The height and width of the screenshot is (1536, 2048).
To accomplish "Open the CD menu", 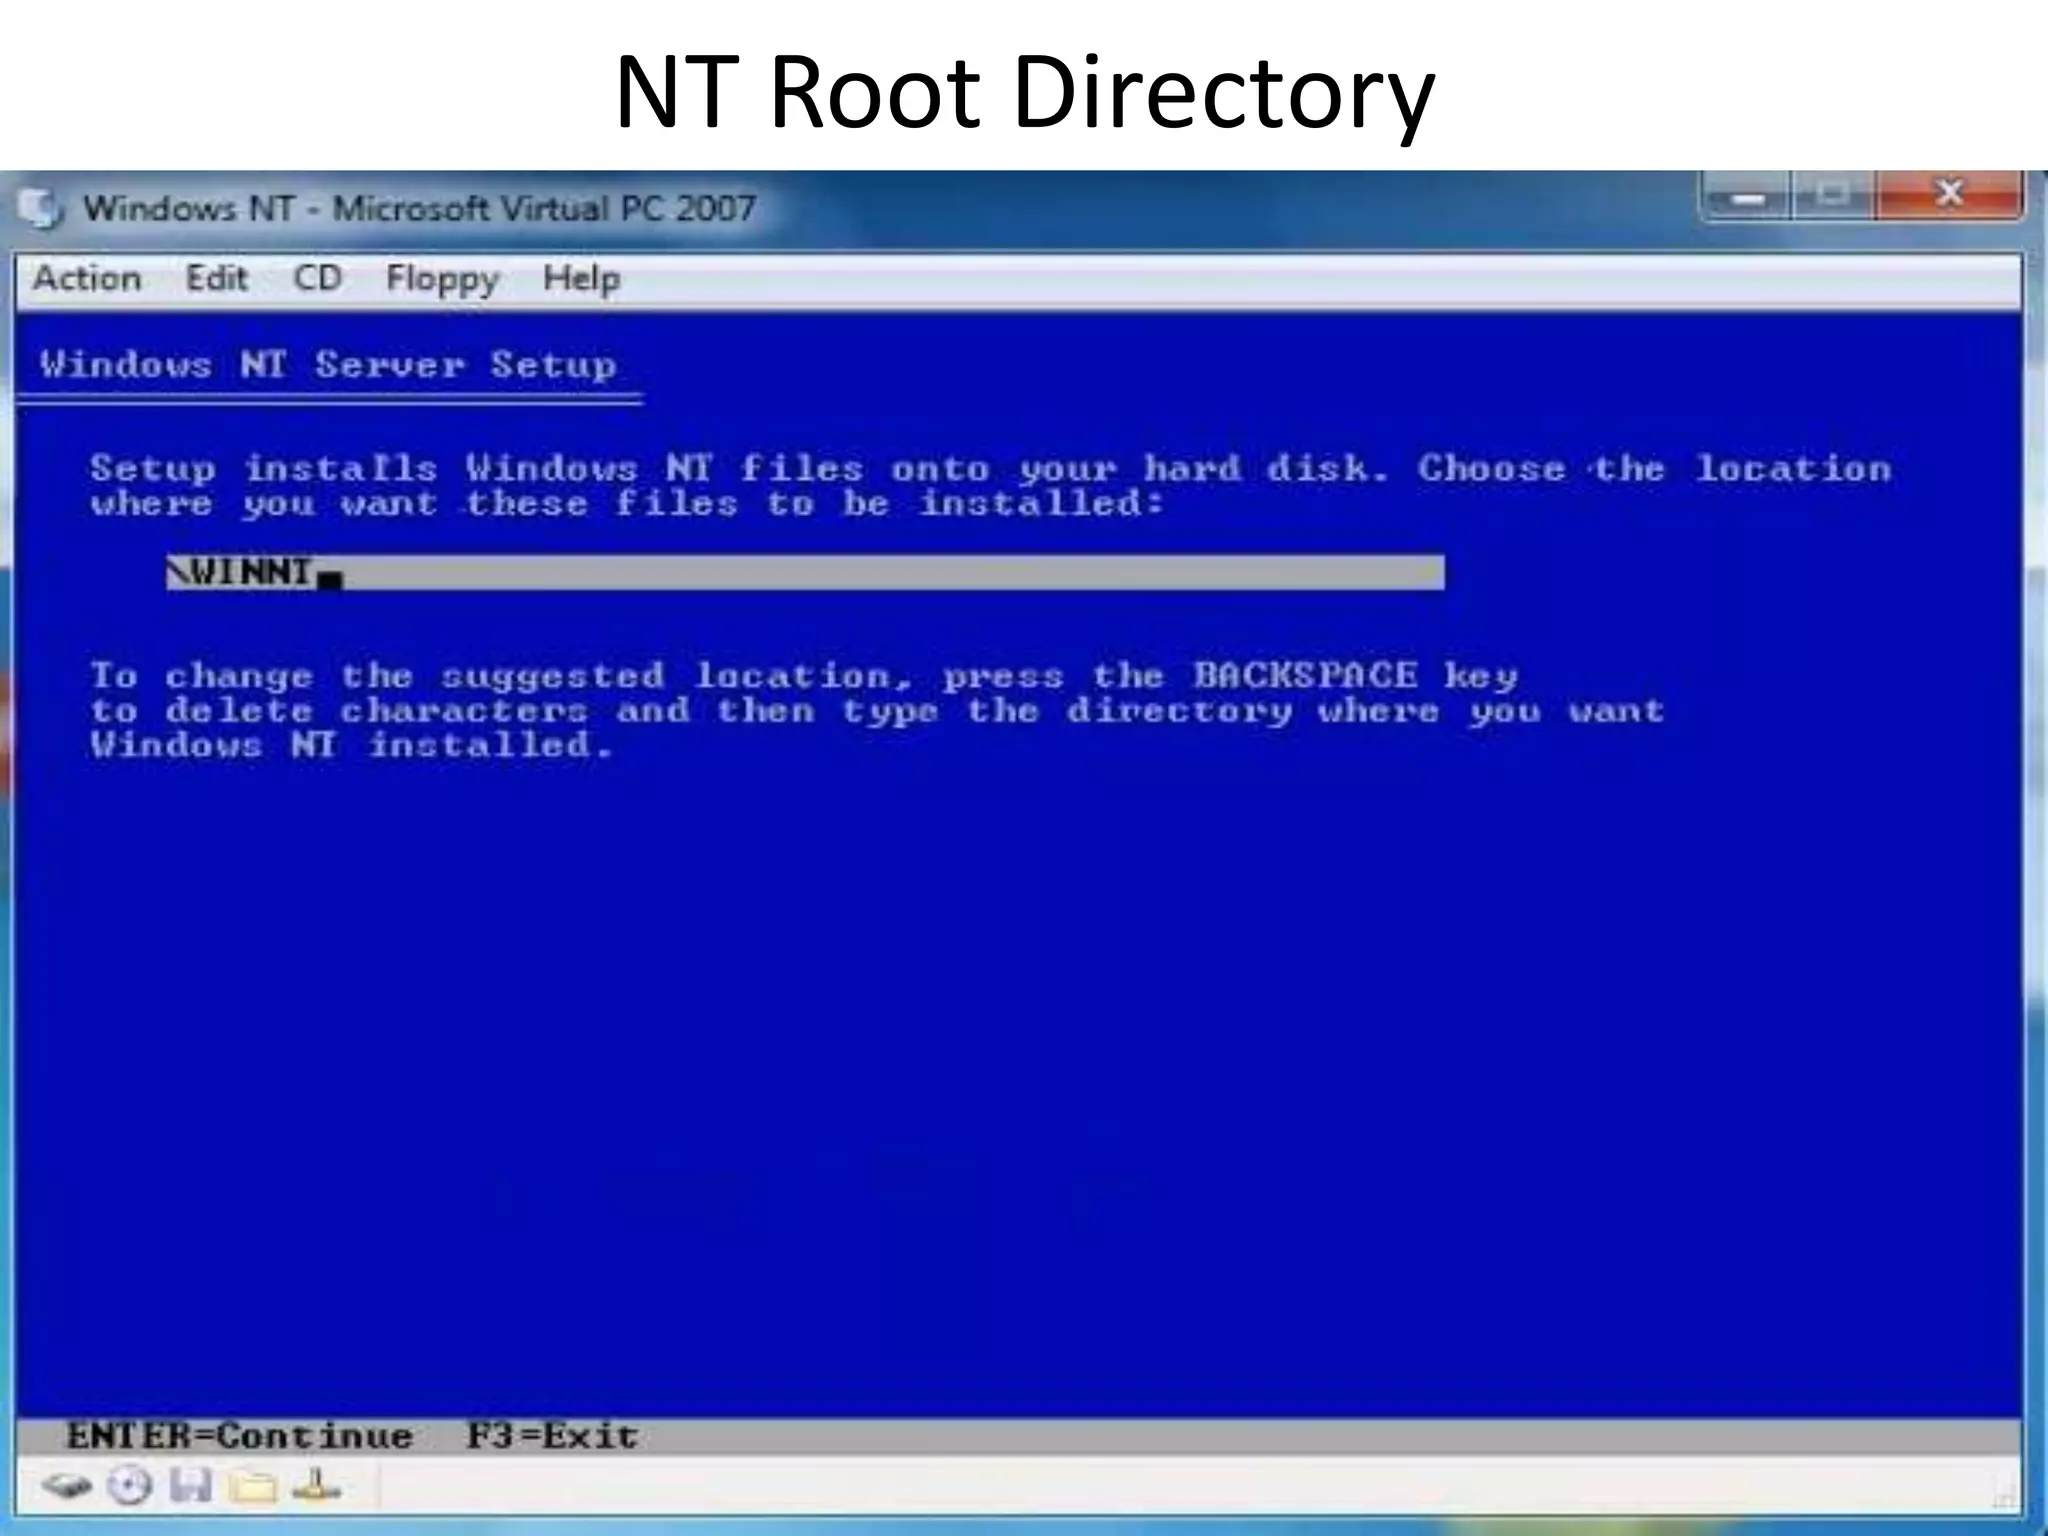I will point(318,278).
